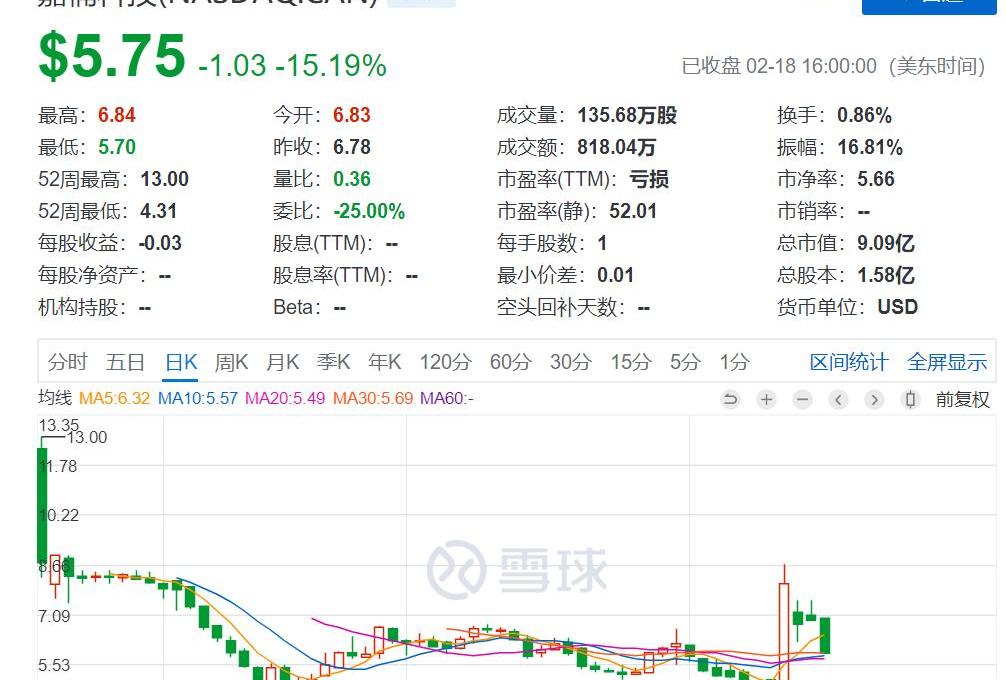
Task: Switch to the 分时 intraday tab
Action: tap(67, 362)
